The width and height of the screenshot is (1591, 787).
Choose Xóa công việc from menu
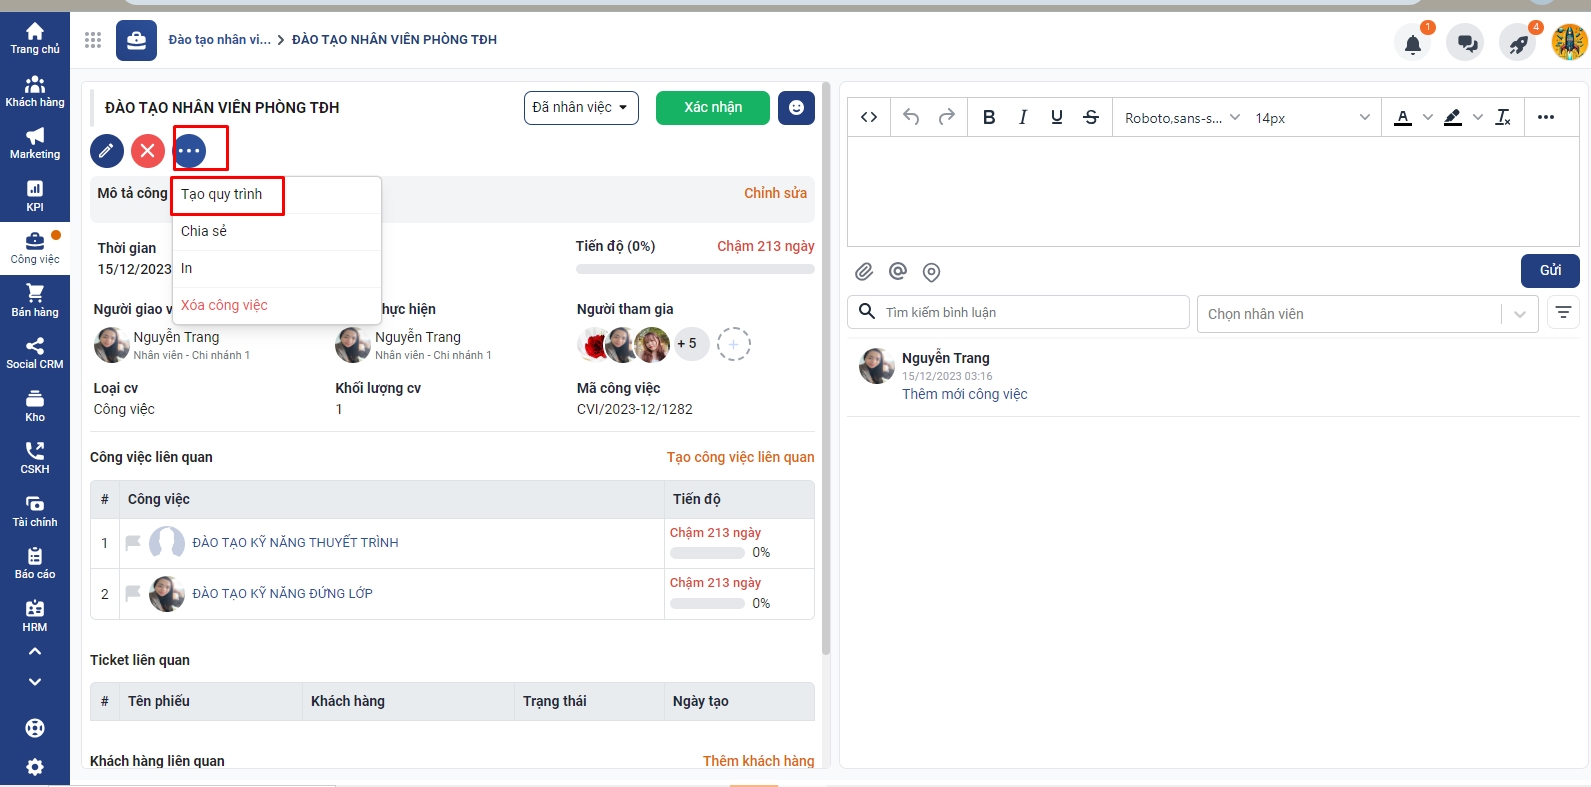pos(224,306)
